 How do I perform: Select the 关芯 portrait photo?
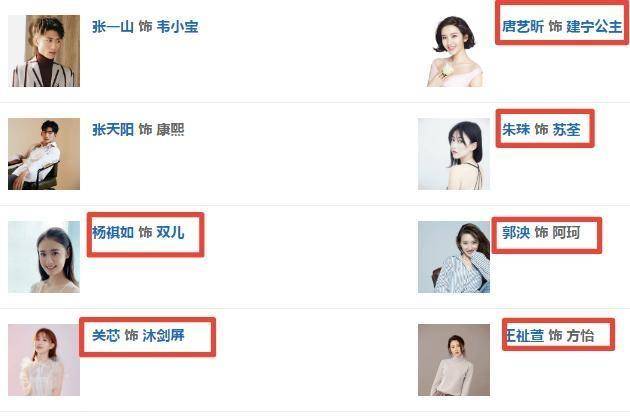tap(44, 360)
